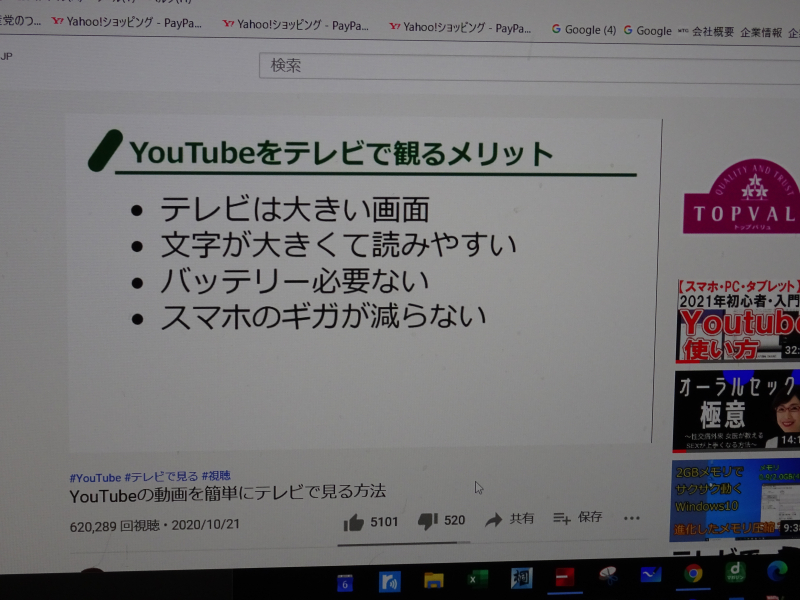The height and width of the screenshot is (600, 800).
Task: Open the green d magazine app in the taskbar
Action: coord(735,571)
